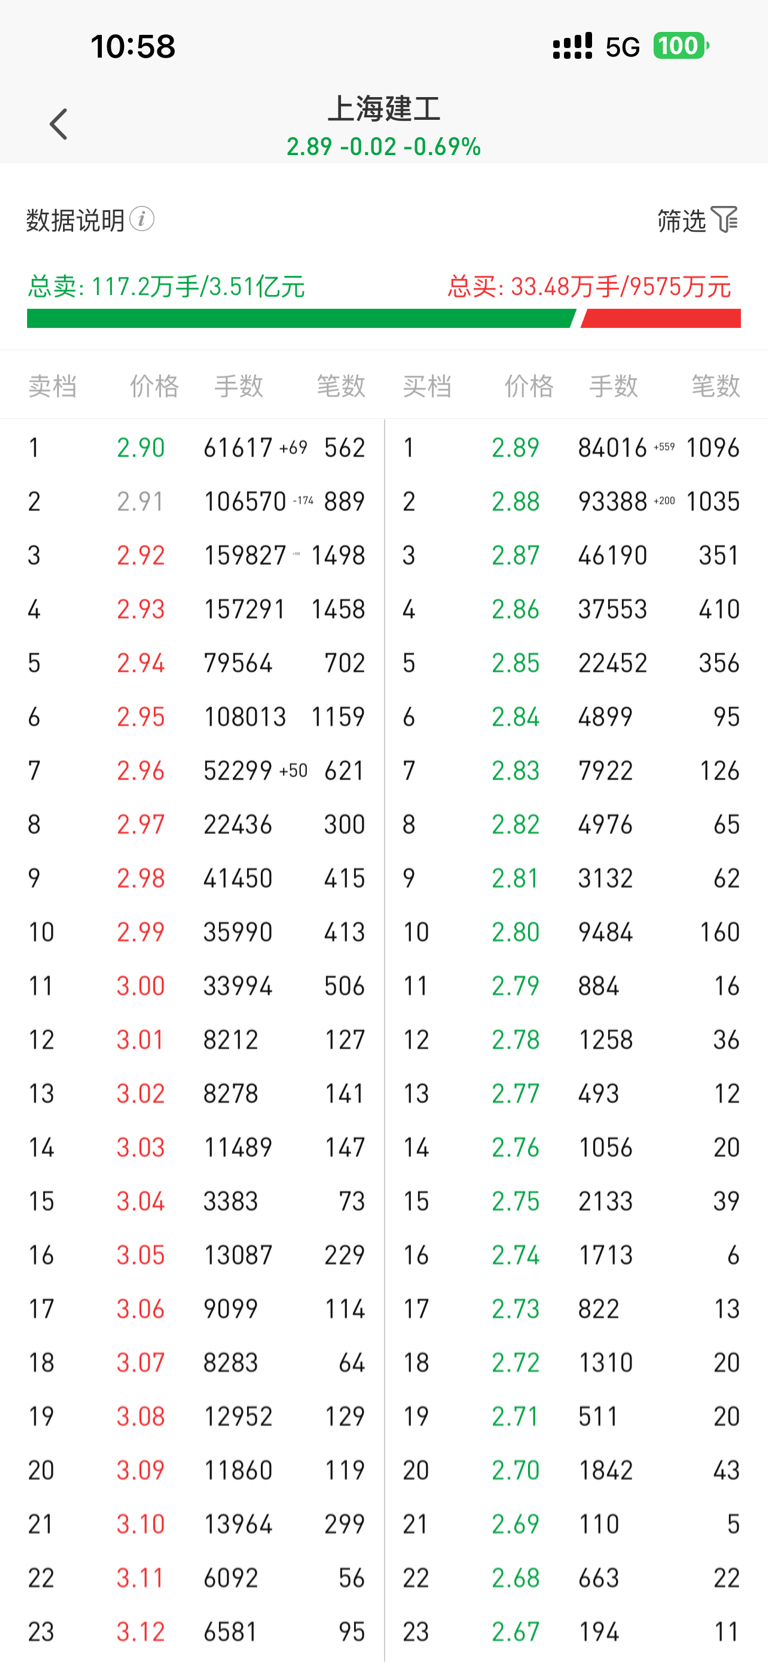Select buy price 2.85
Image resolution: width=768 pixels, height=1662 pixels.
(516, 663)
